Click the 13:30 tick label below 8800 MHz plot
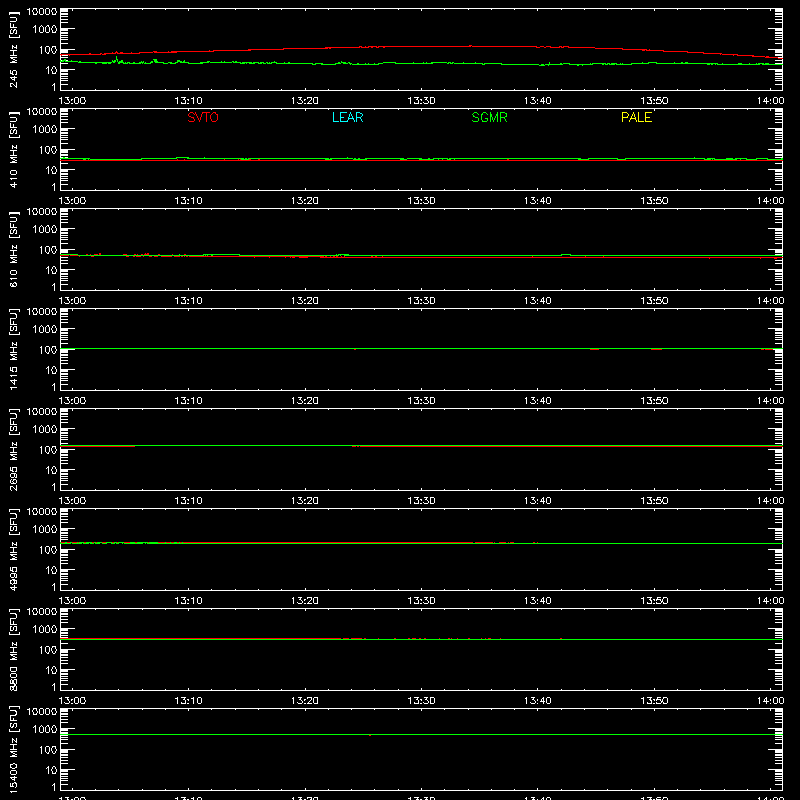800x800 pixels. pyautogui.click(x=421, y=701)
